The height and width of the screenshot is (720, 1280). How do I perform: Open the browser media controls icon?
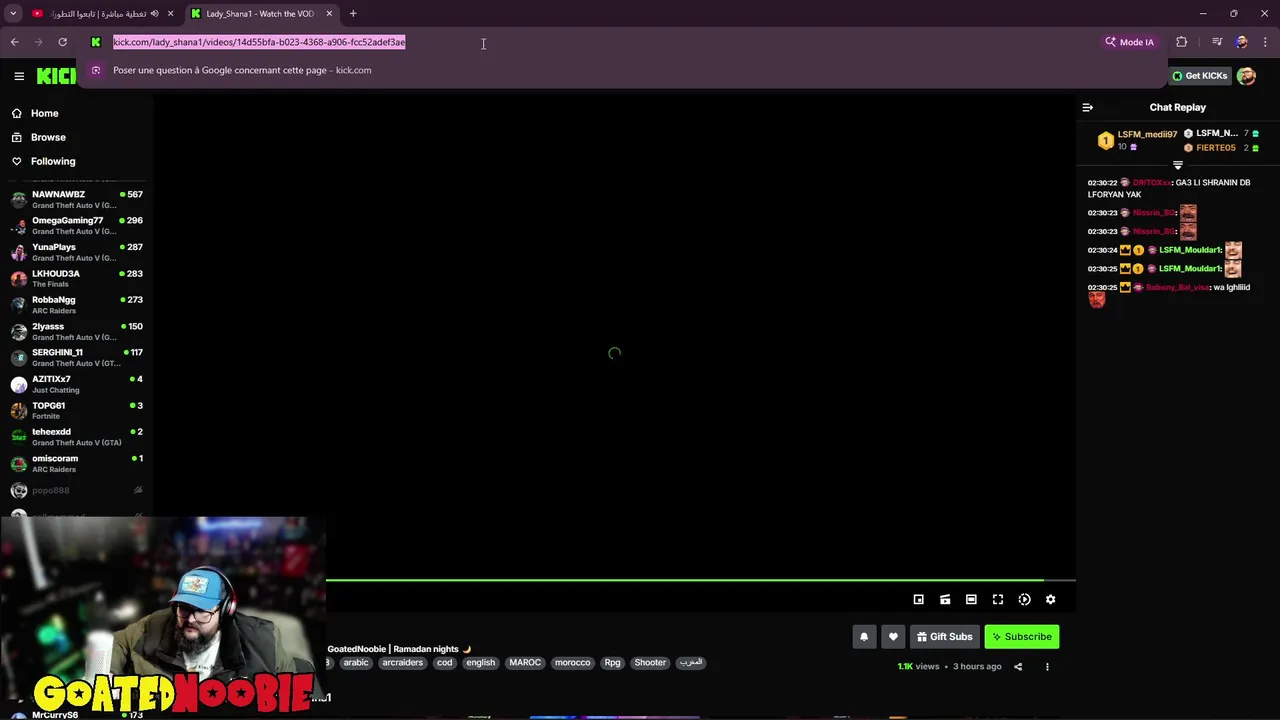1217,42
